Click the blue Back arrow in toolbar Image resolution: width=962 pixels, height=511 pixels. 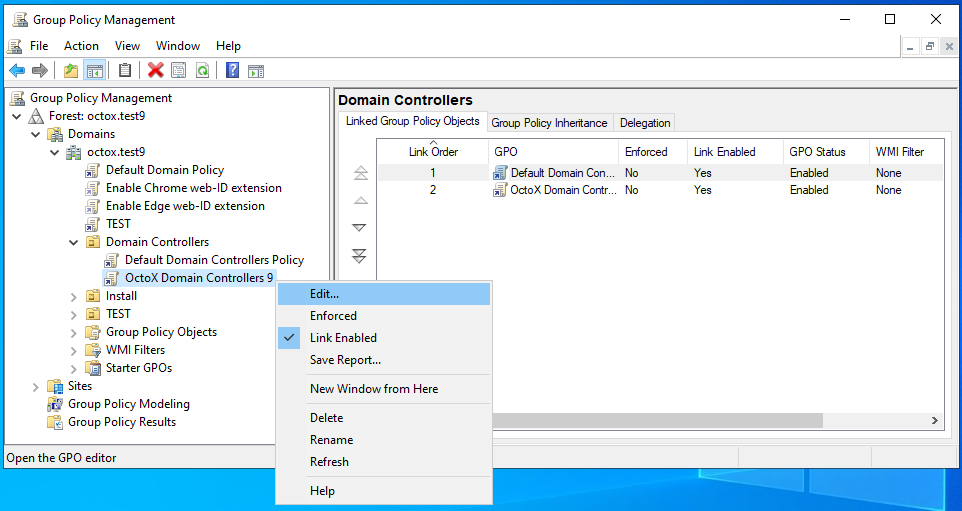[x=17, y=70]
